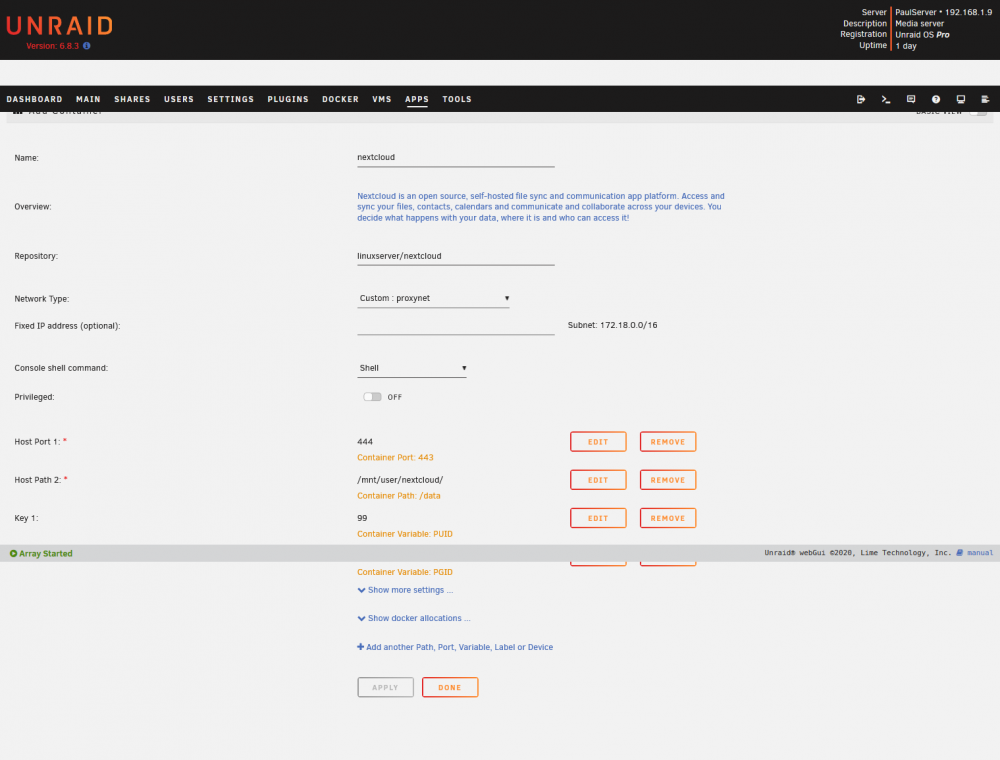Open the Users tab
Screen dimensions: 1000x760
point(179,99)
